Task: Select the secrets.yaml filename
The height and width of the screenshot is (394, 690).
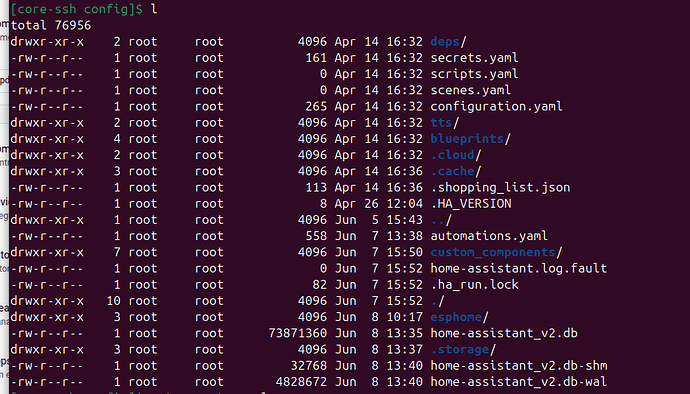Action: 474,58
